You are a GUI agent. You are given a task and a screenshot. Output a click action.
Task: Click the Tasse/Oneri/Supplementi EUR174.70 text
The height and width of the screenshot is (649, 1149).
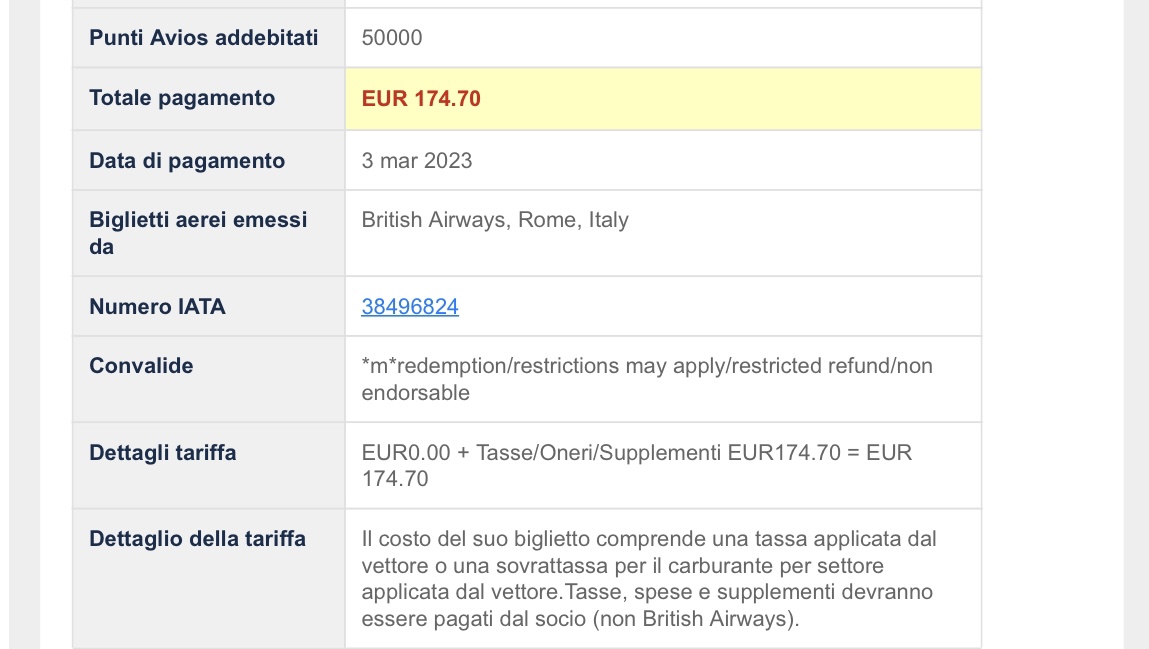[x=658, y=453]
